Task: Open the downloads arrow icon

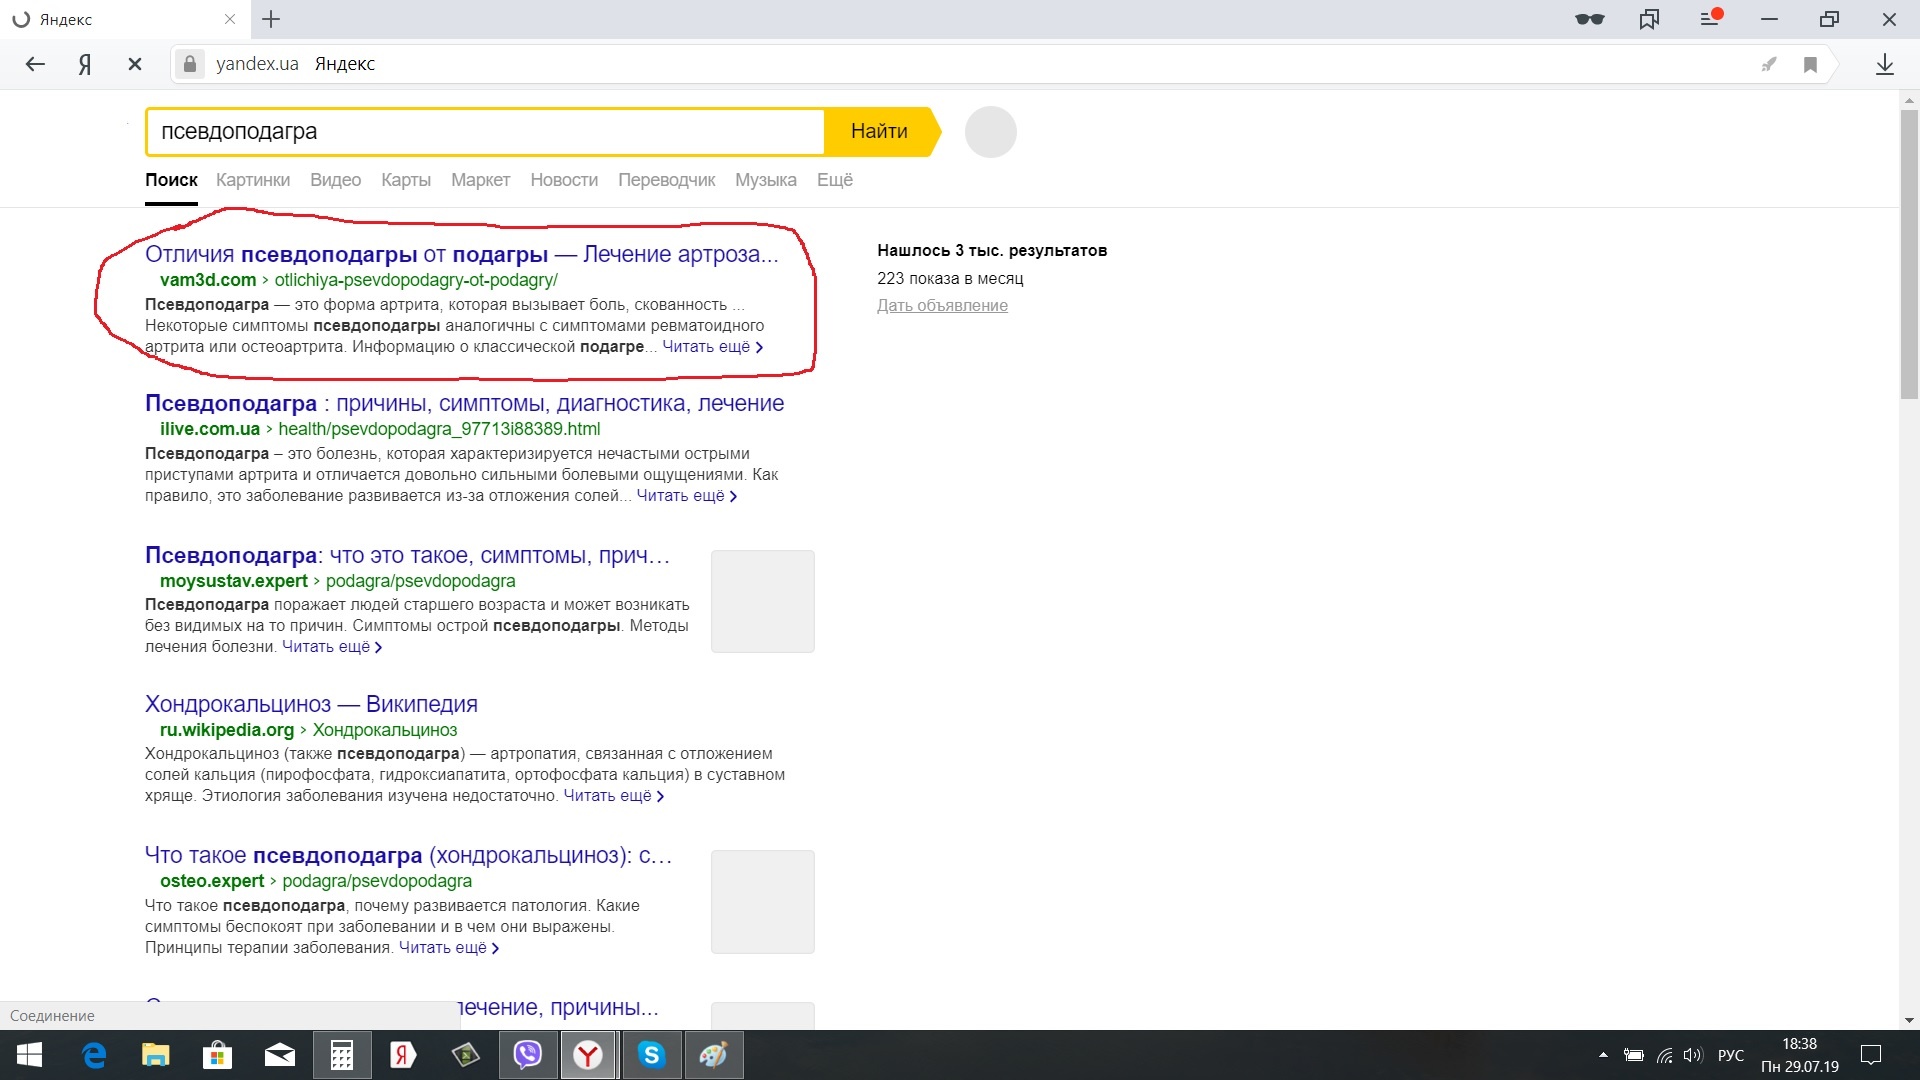Action: 1884,64
